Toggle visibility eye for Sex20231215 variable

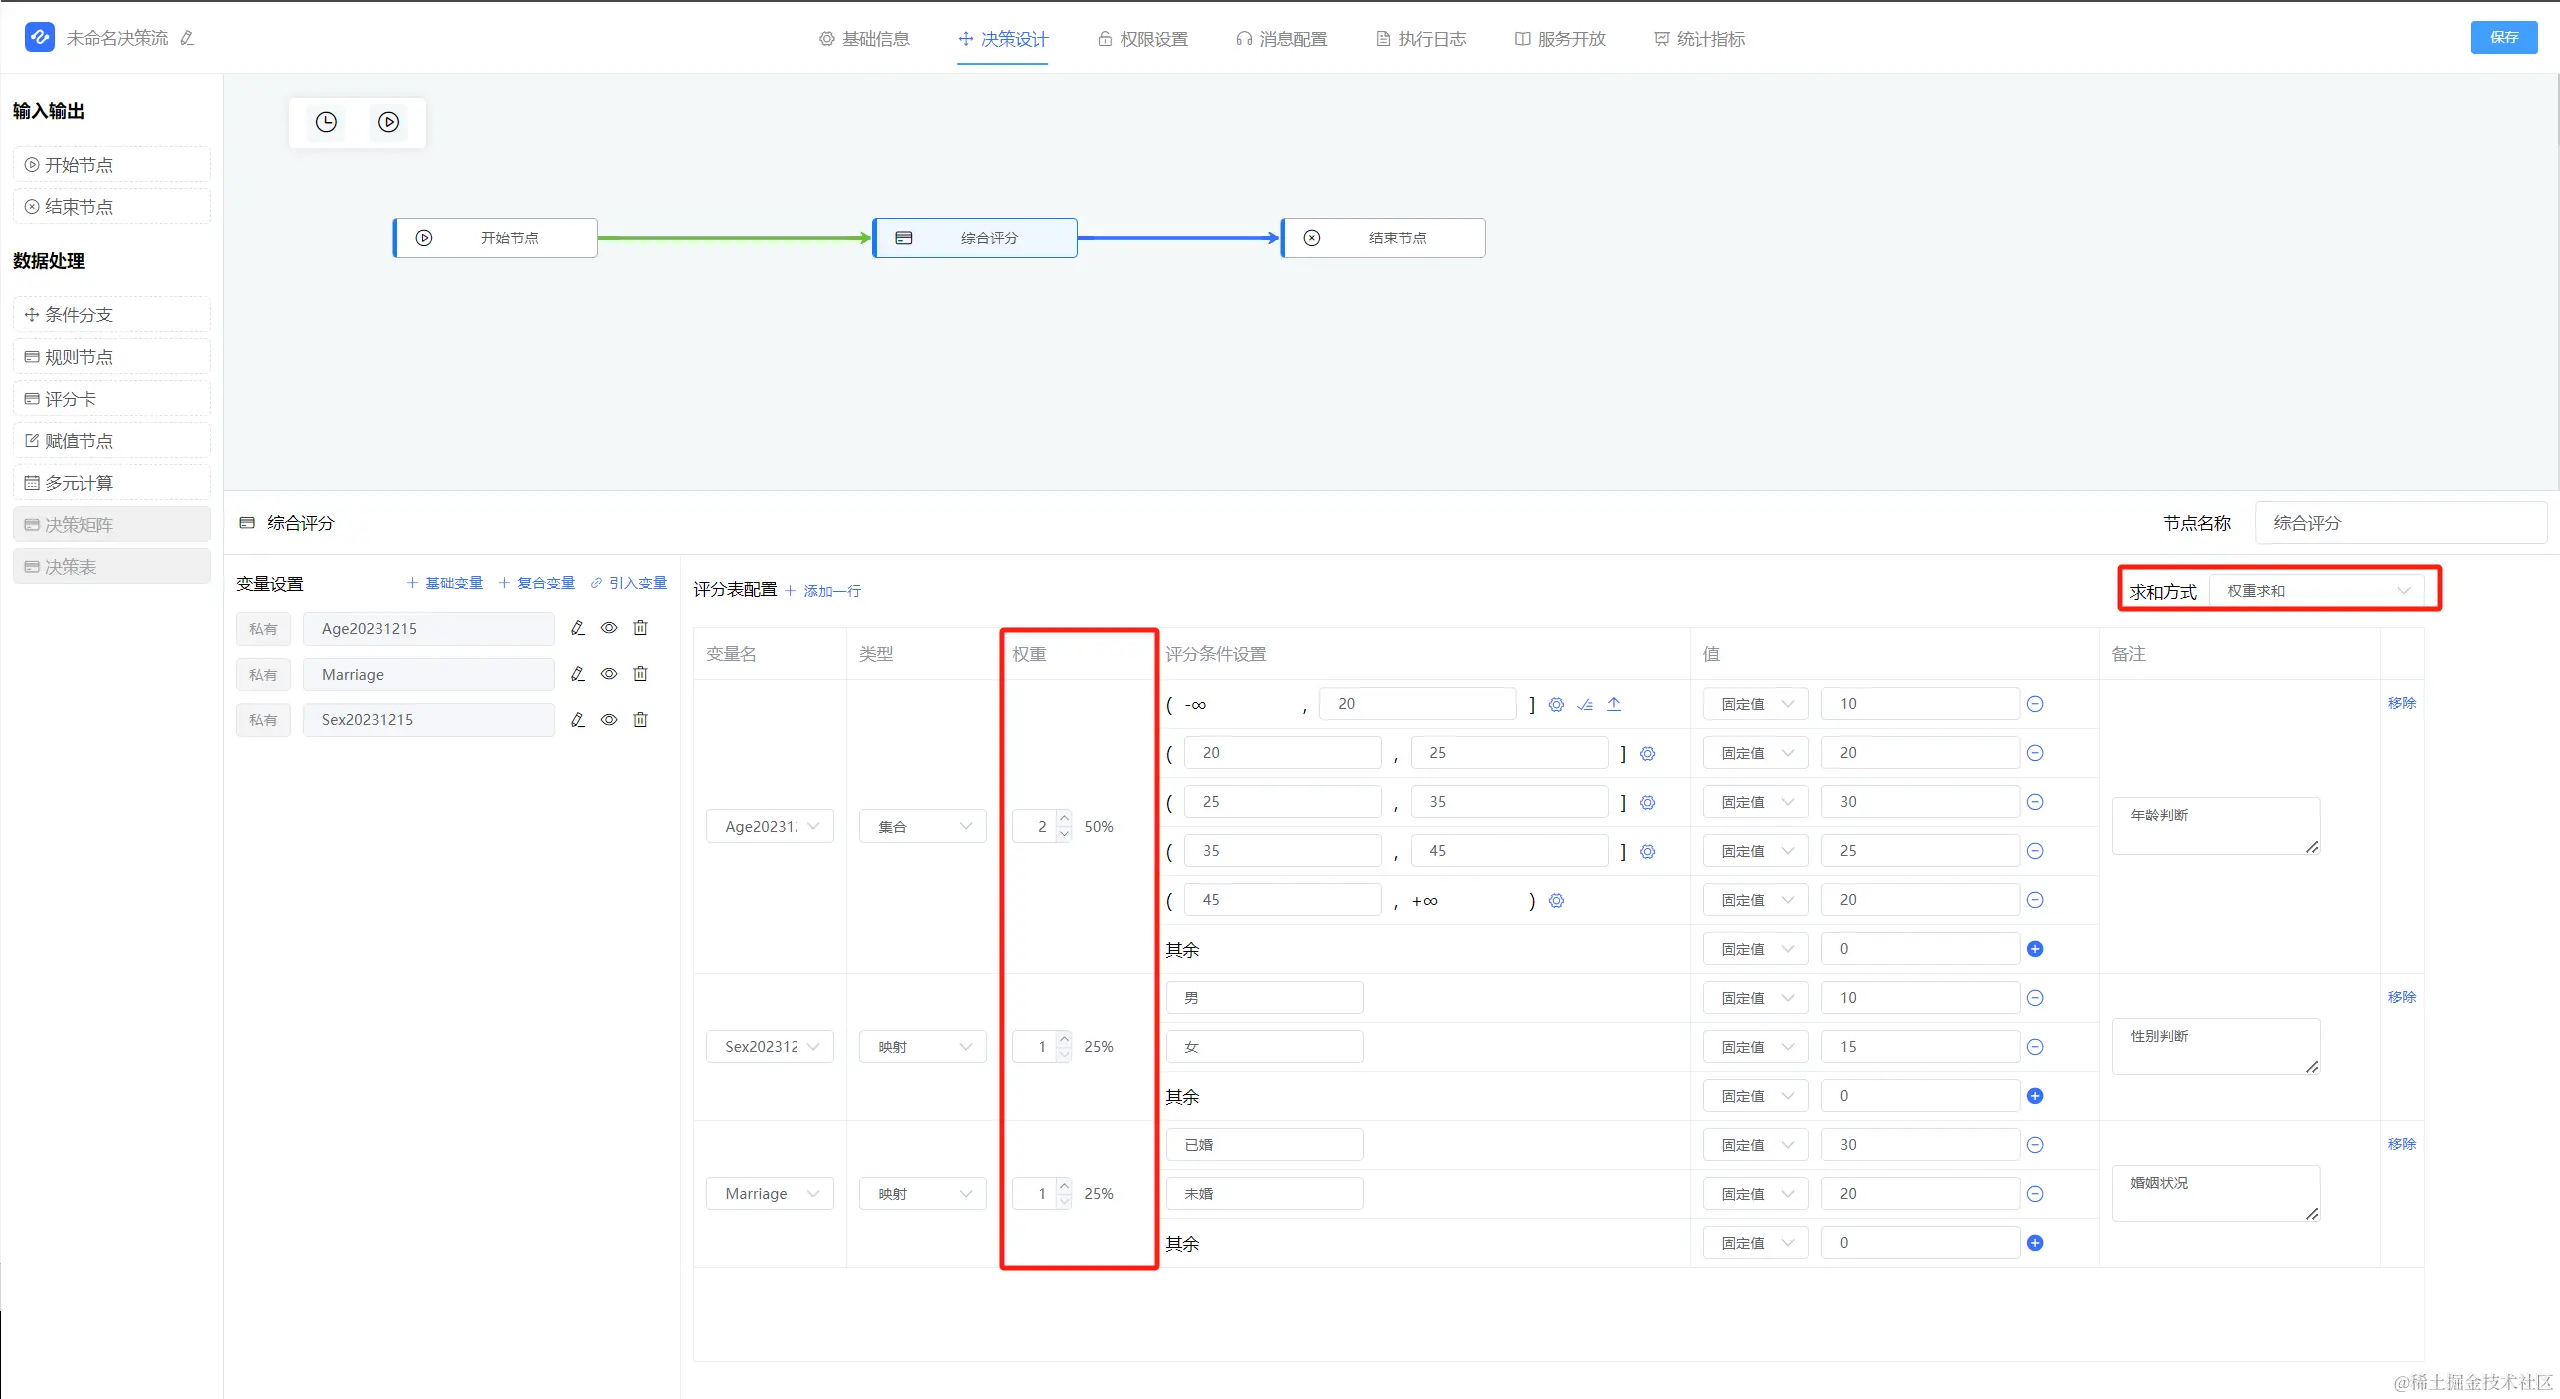pyautogui.click(x=609, y=720)
